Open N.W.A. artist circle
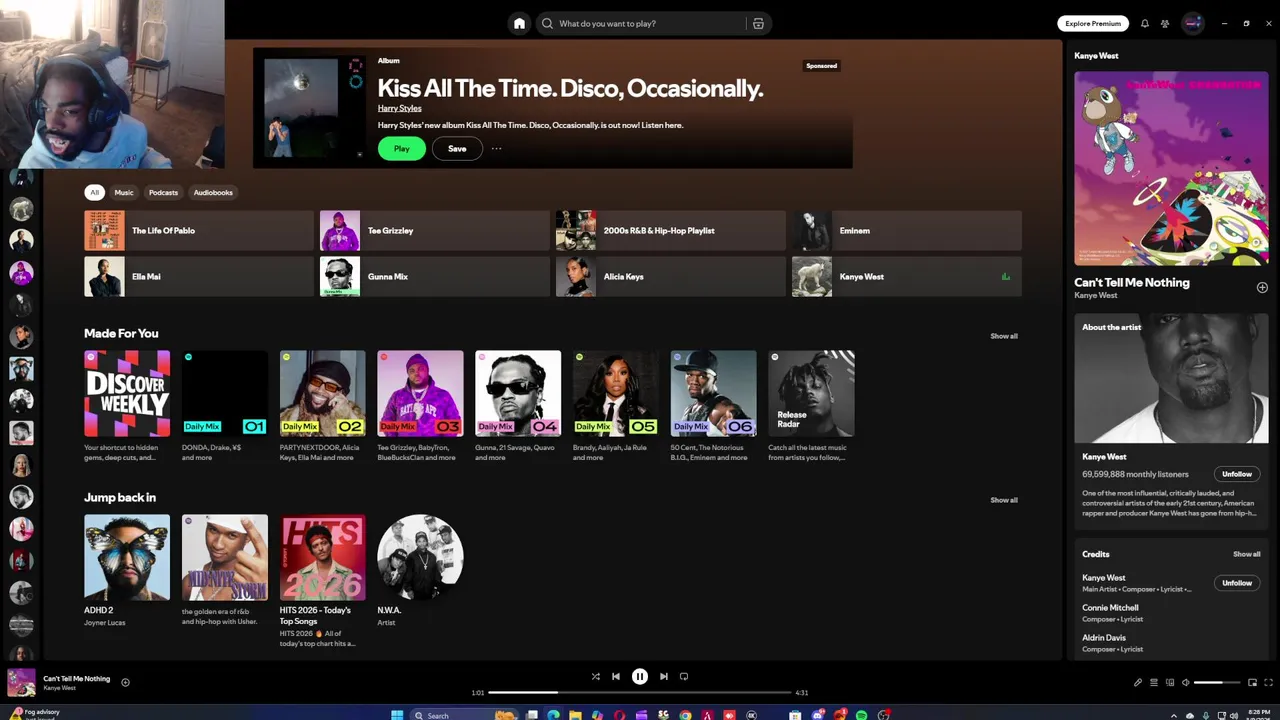Image resolution: width=1280 pixels, height=720 pixels. coord(420,557)
